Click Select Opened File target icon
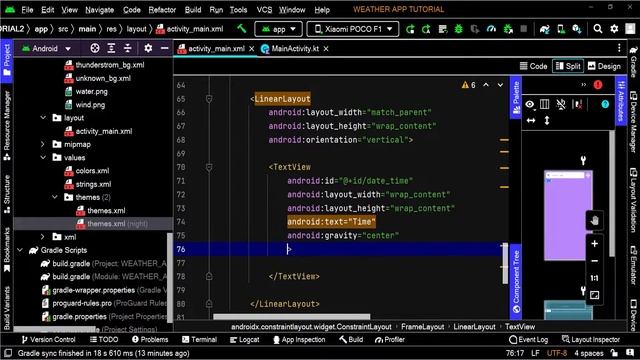The width and height of the screenshot is (640, 360). click(x=95, y=49)
